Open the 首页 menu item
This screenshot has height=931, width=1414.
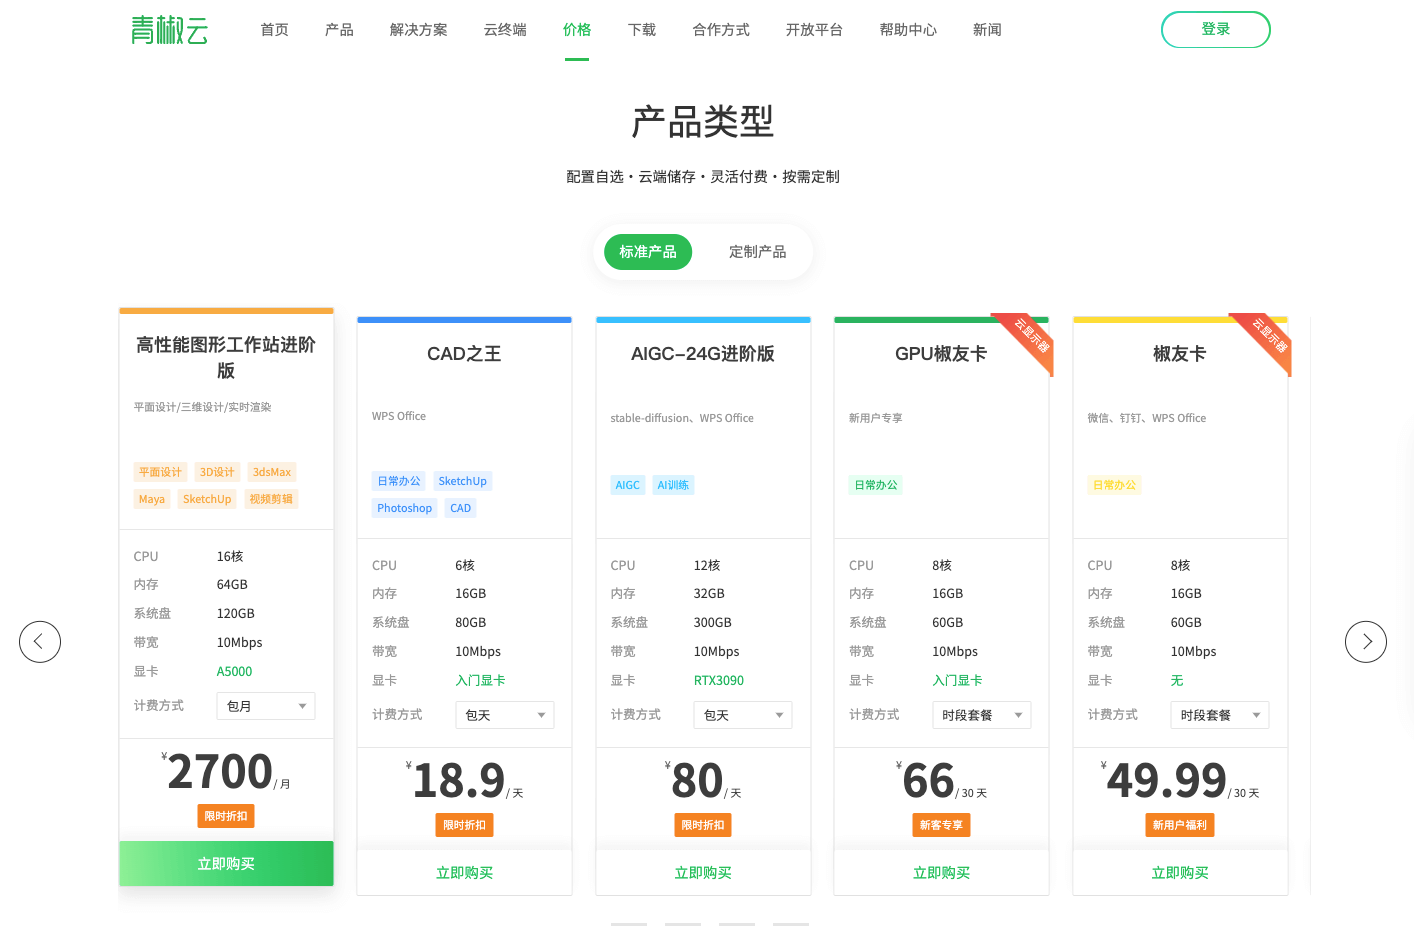point(274,30)
